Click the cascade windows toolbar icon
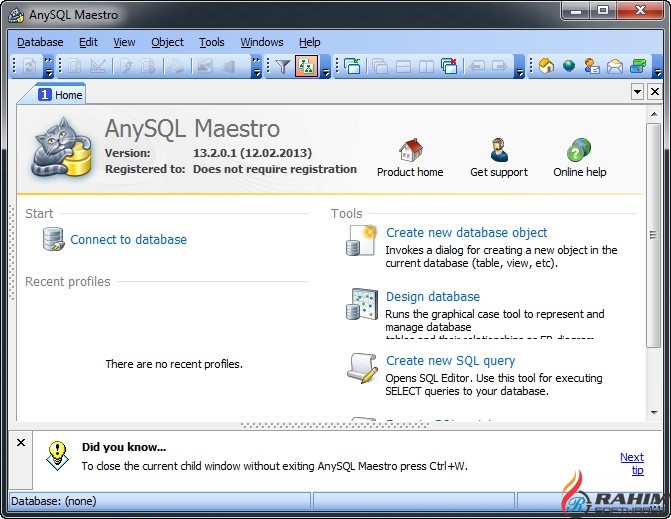 pyautogui.click(x=379, y=66)
